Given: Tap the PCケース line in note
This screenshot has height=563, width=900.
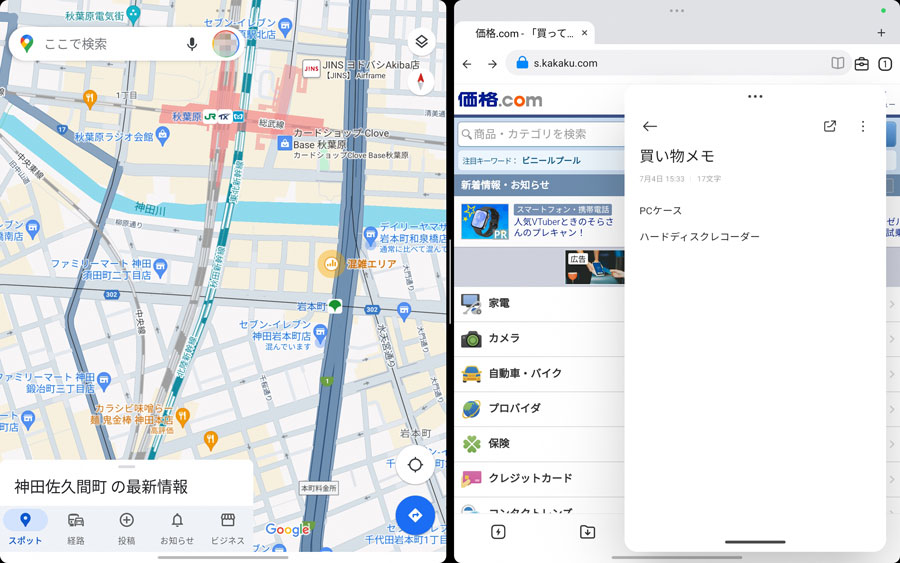Looking at the screenshot, I should [x=661, y=211].
